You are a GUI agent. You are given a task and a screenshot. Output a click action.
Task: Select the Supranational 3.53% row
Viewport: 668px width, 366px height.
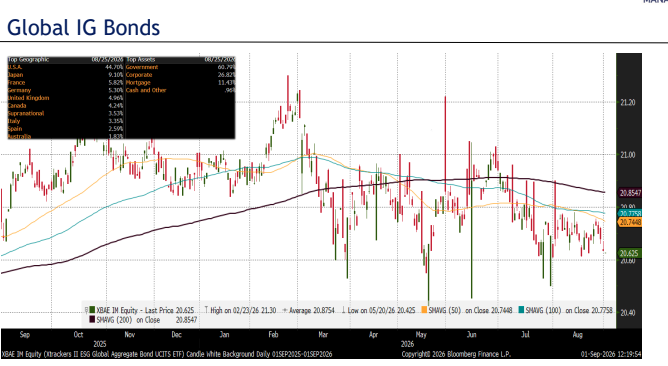pos(66,113)
